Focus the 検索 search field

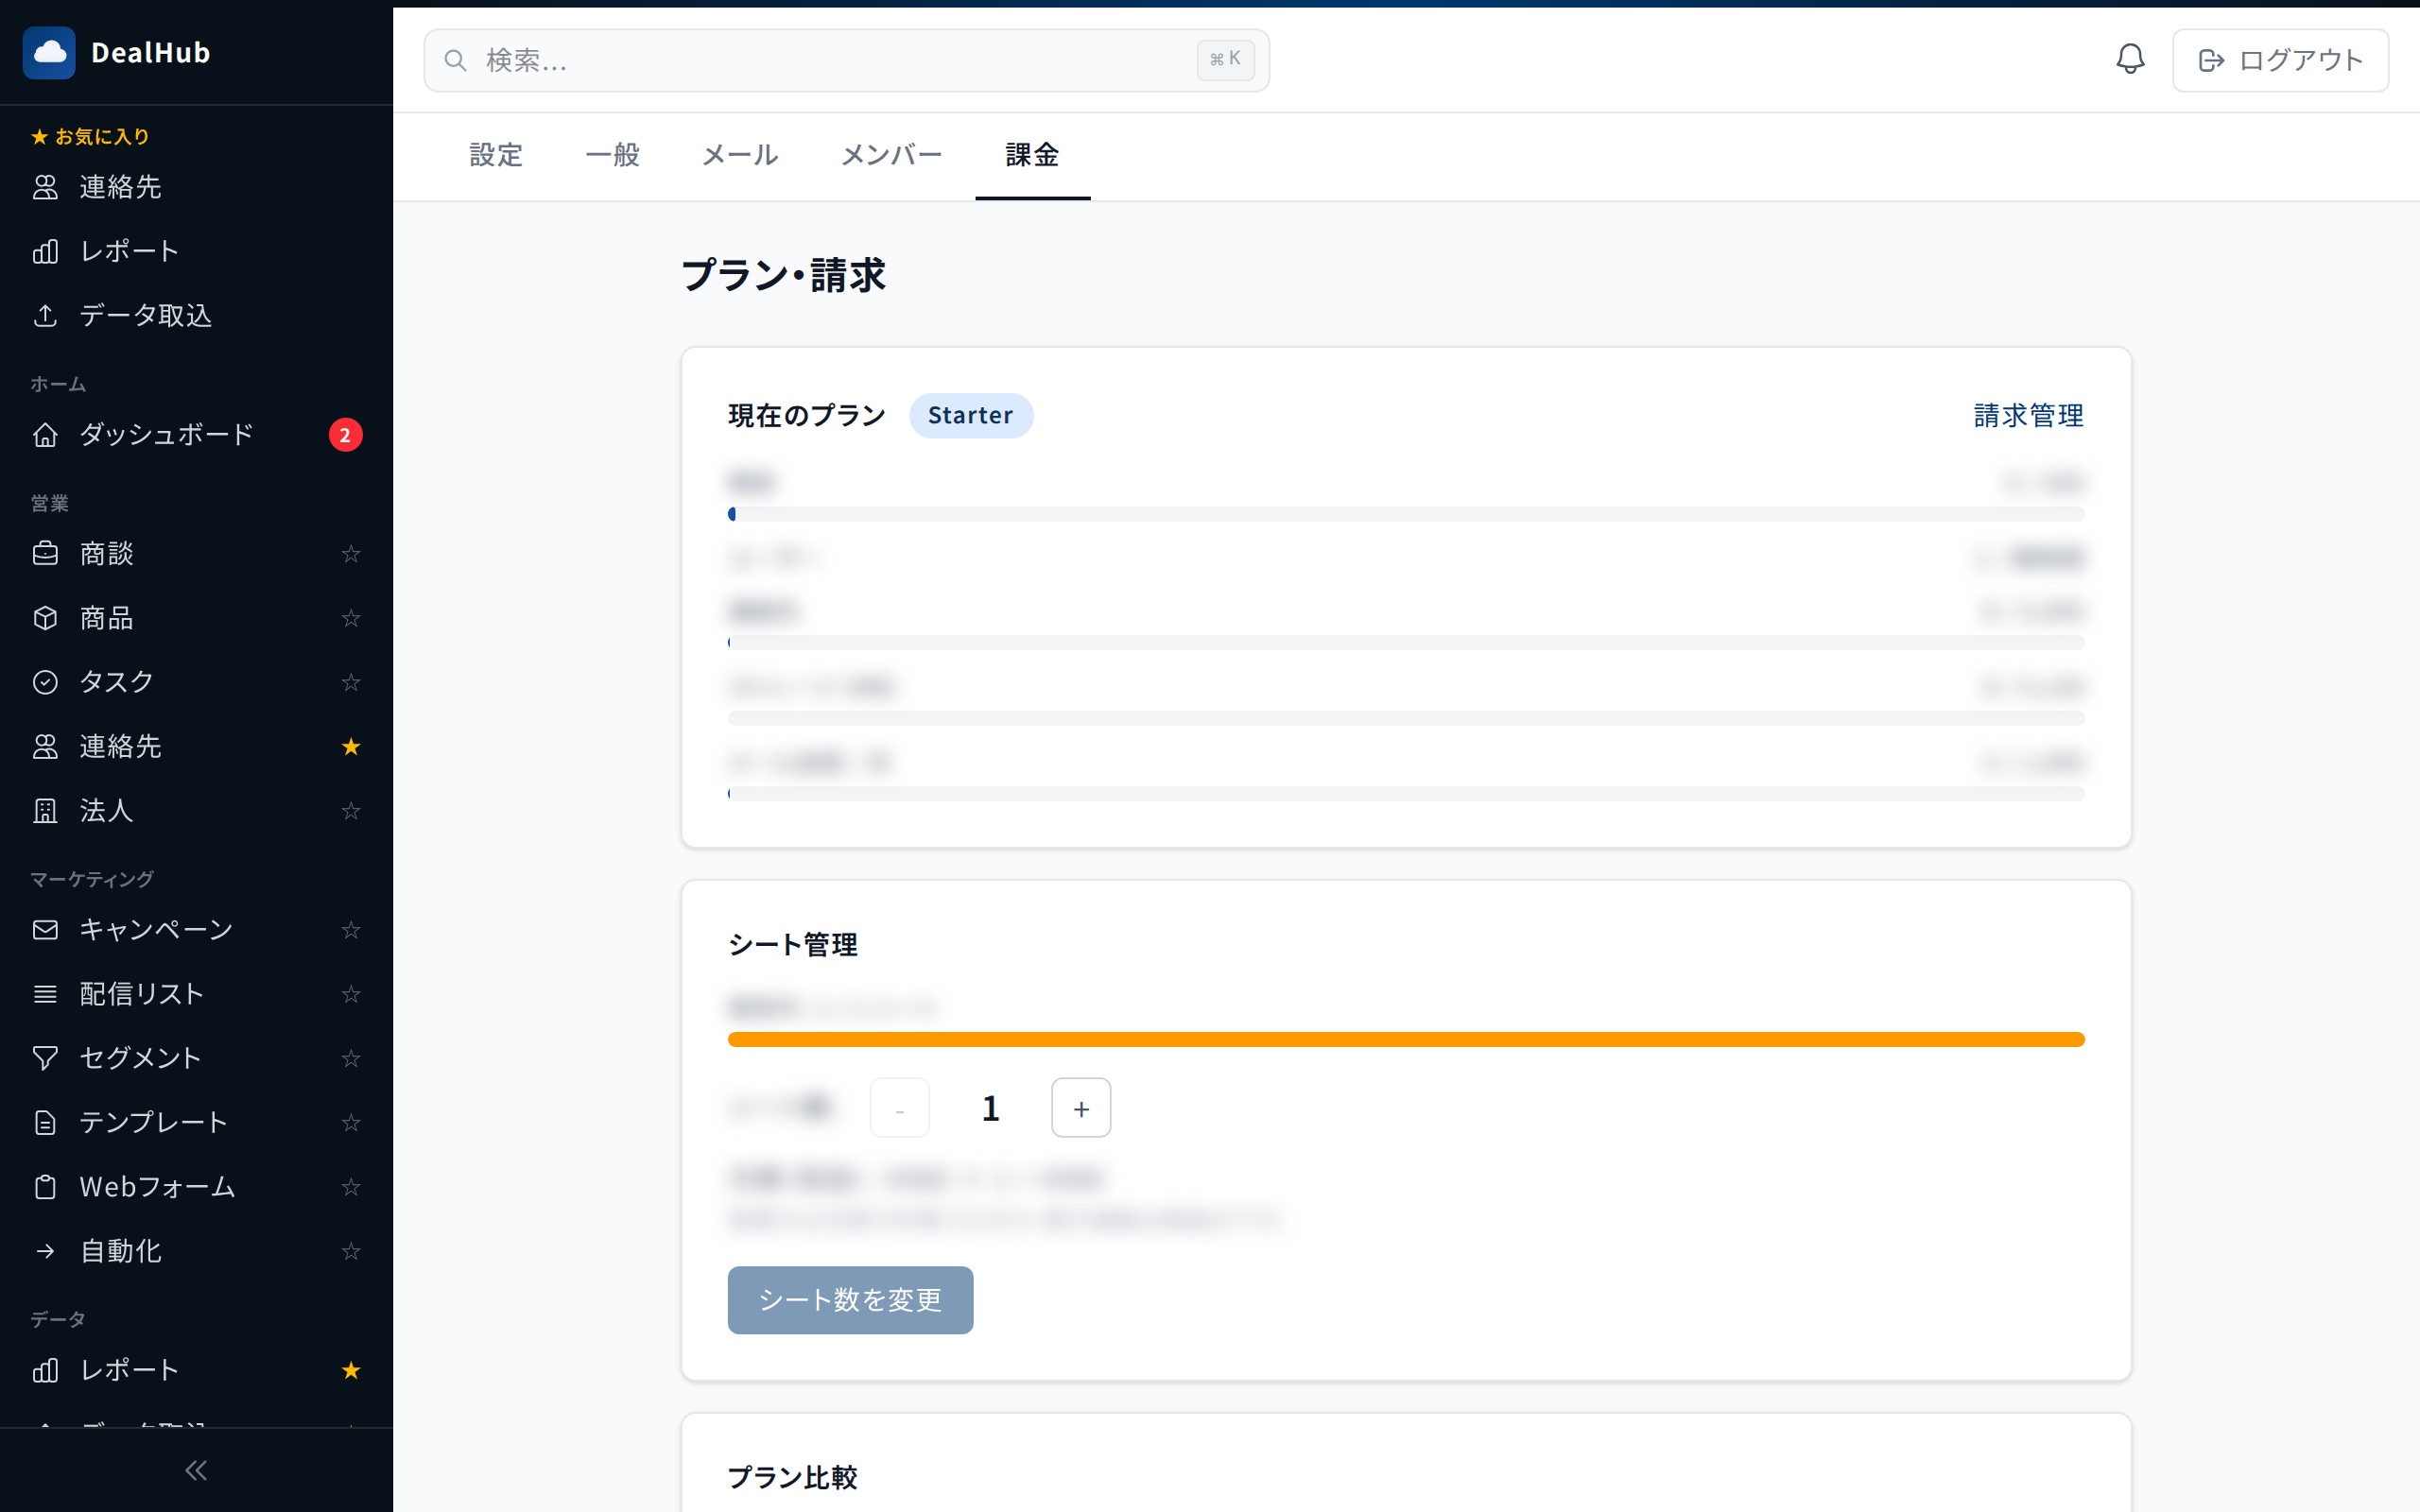click(x=830, y=60)
